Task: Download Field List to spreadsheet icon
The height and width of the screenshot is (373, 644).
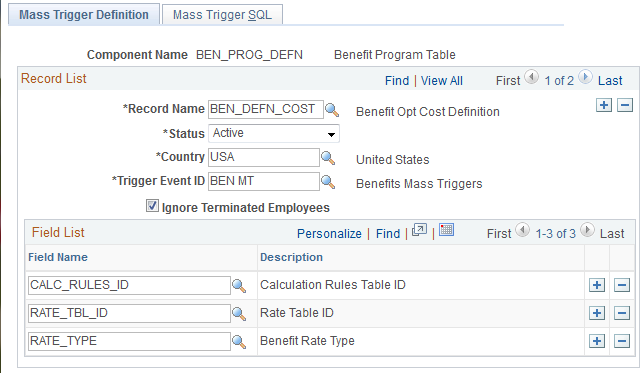Action: pos(446,230)
